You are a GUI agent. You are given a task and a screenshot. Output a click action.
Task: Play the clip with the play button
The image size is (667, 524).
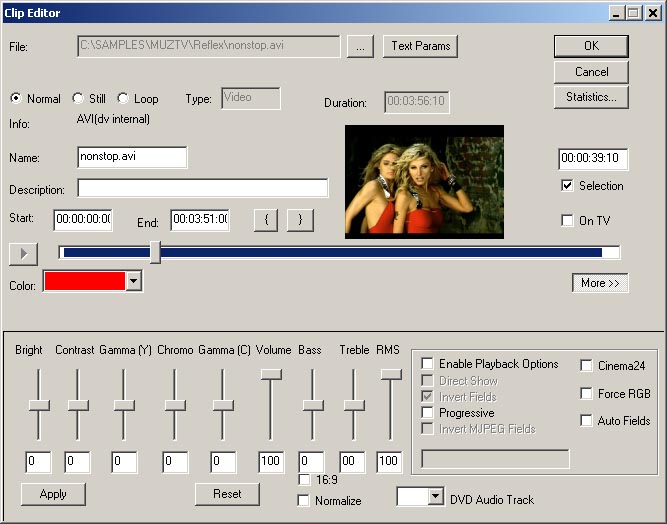click(23, 254)
